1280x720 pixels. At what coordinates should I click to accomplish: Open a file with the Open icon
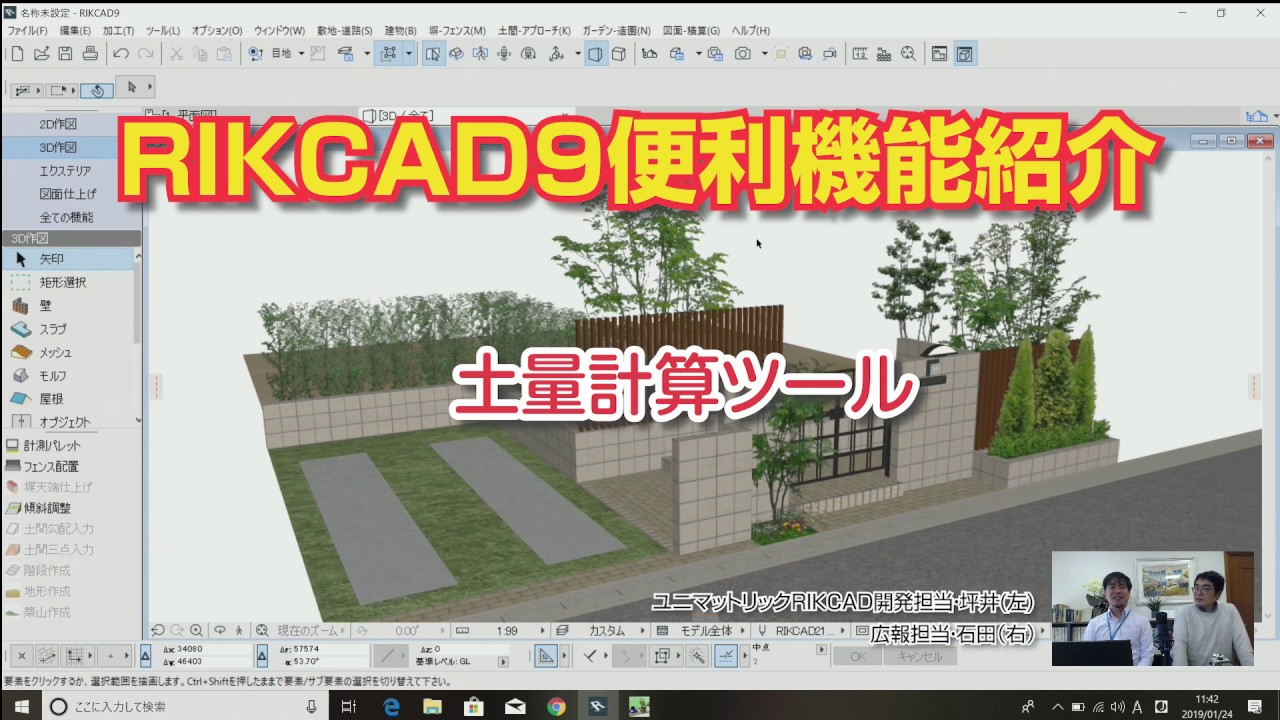pyautogui.click(x=41, y=54)
